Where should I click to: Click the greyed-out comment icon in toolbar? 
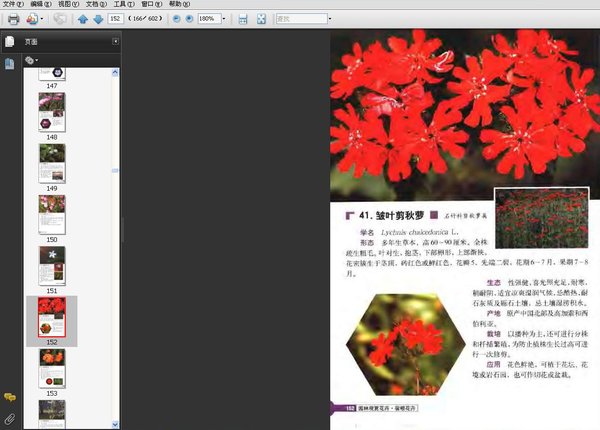click(60, 19)
